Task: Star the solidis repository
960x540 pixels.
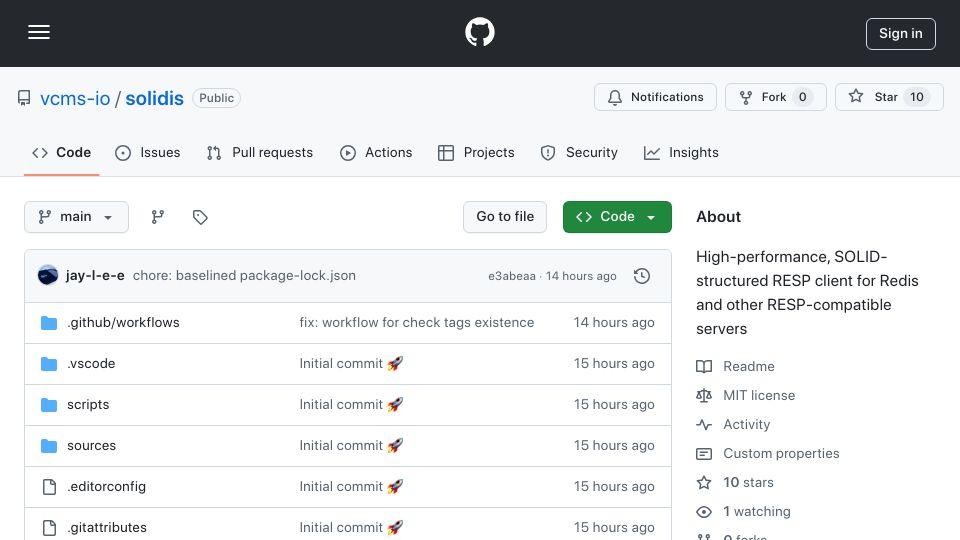Action: click(x=889, y=97)
